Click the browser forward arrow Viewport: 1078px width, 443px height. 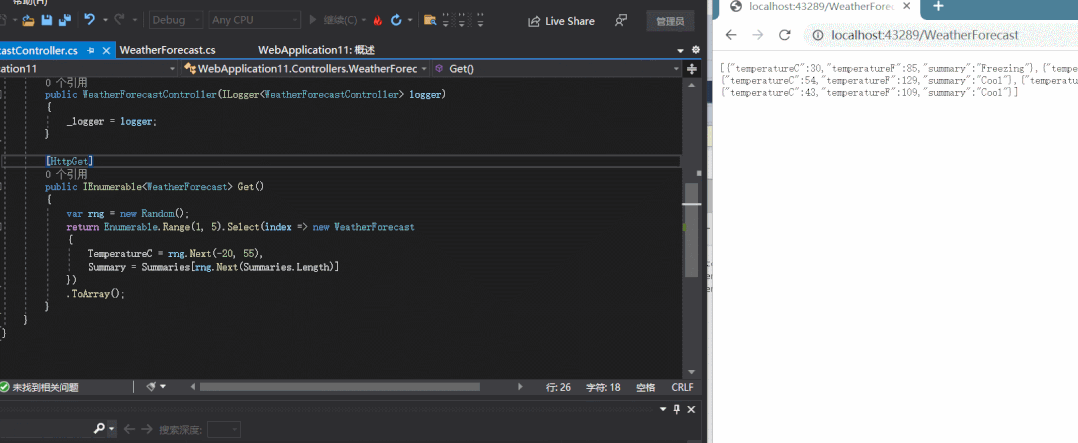point(758,35)
